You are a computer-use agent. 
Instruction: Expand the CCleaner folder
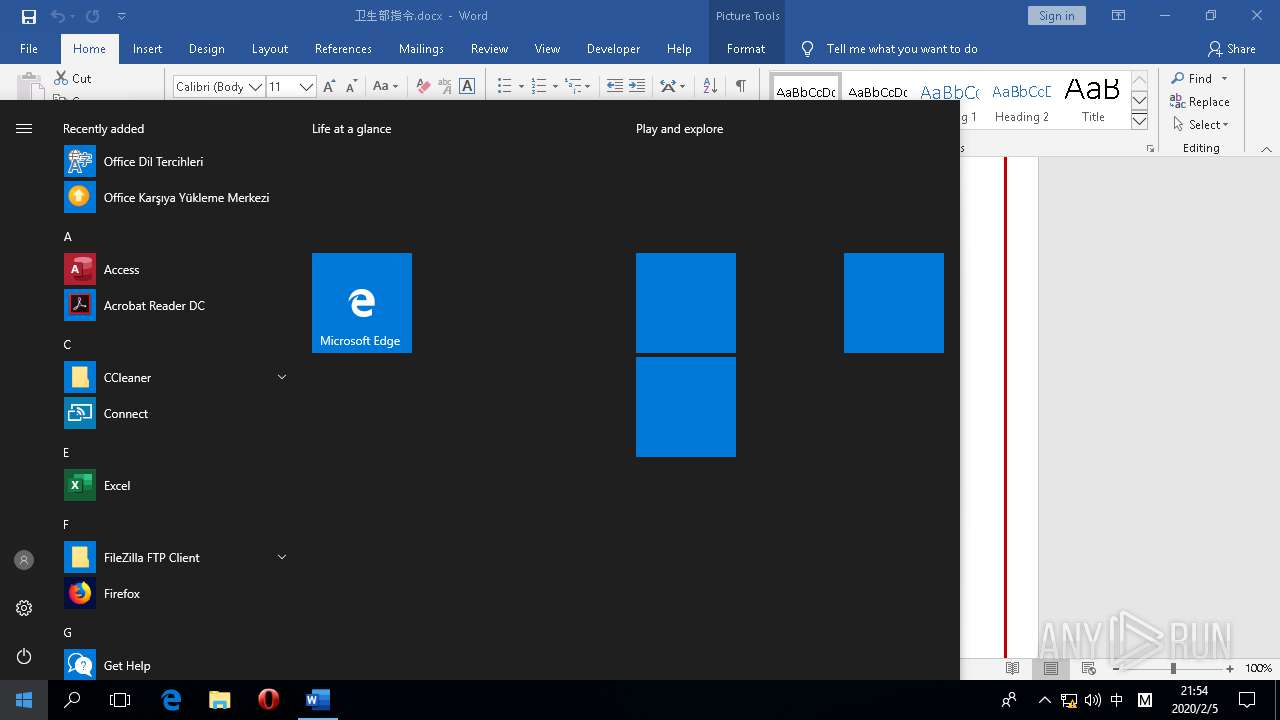282,377
